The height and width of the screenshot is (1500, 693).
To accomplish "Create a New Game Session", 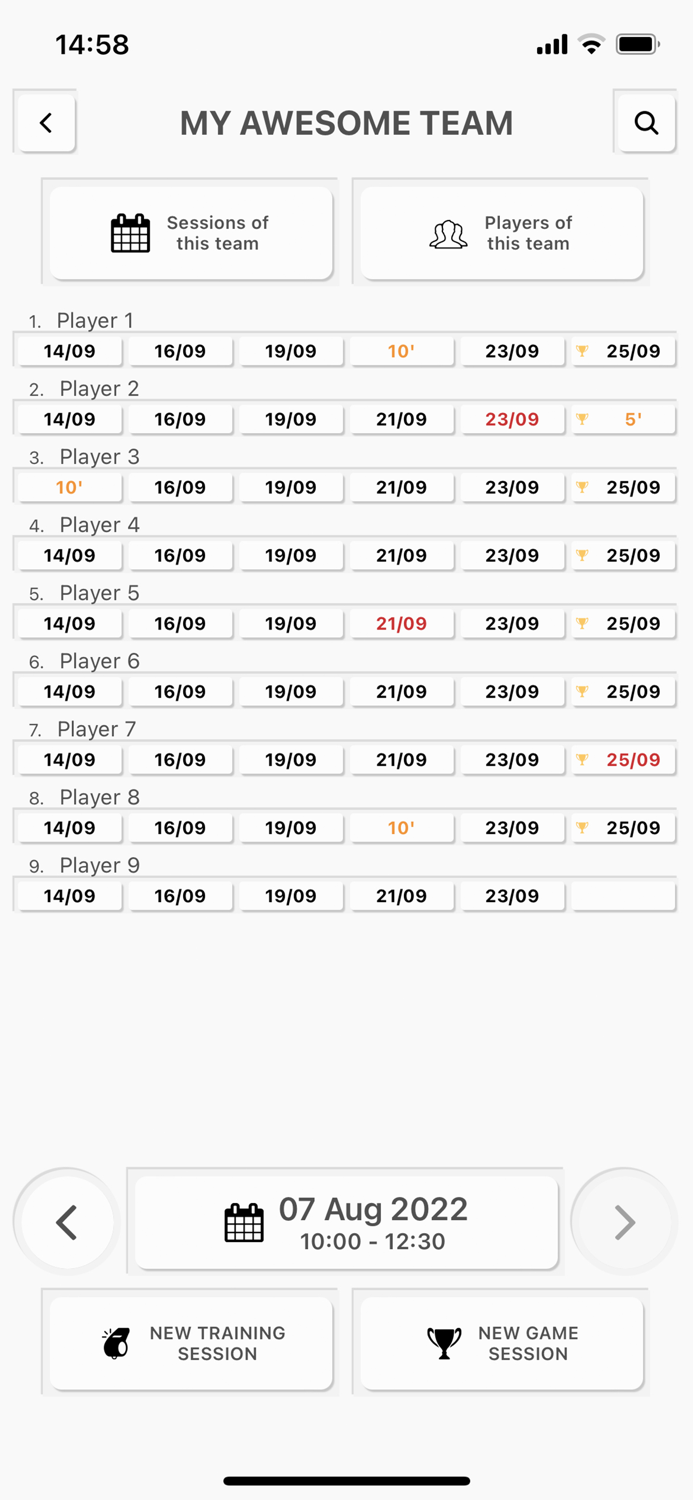I will (x=500, y=1343).
